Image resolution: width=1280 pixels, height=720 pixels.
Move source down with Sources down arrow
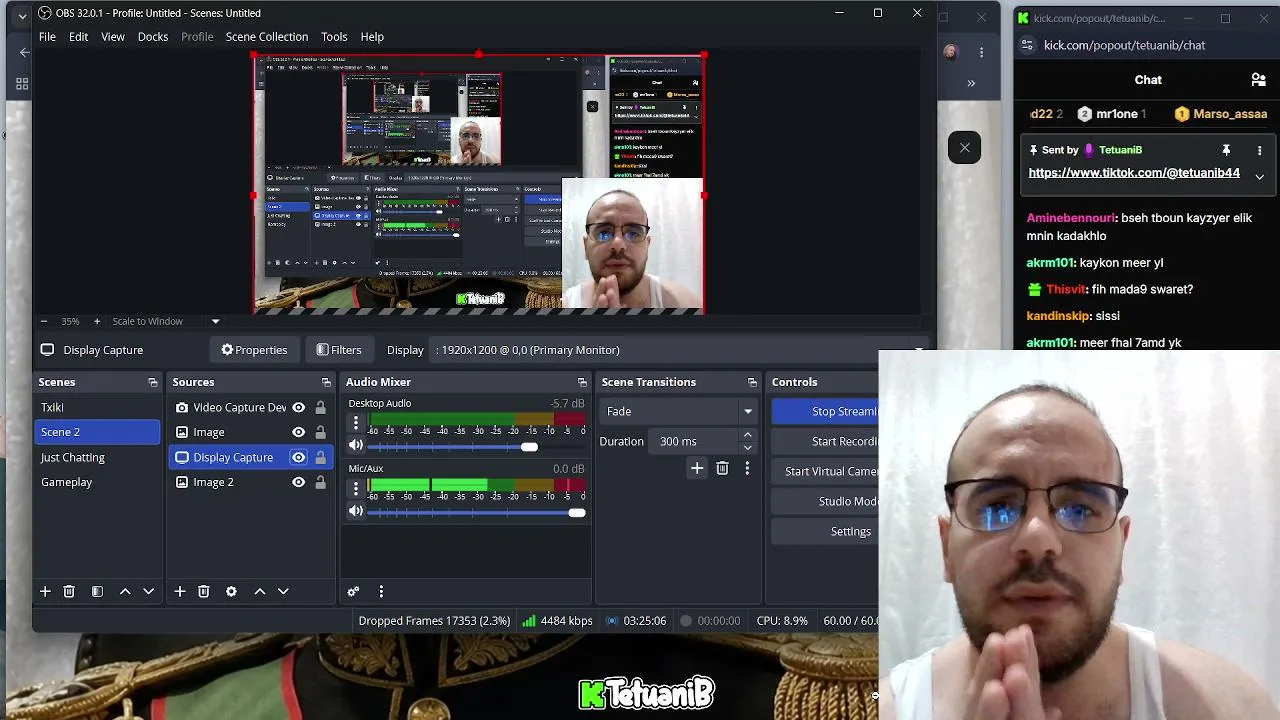tap(283, 591)
